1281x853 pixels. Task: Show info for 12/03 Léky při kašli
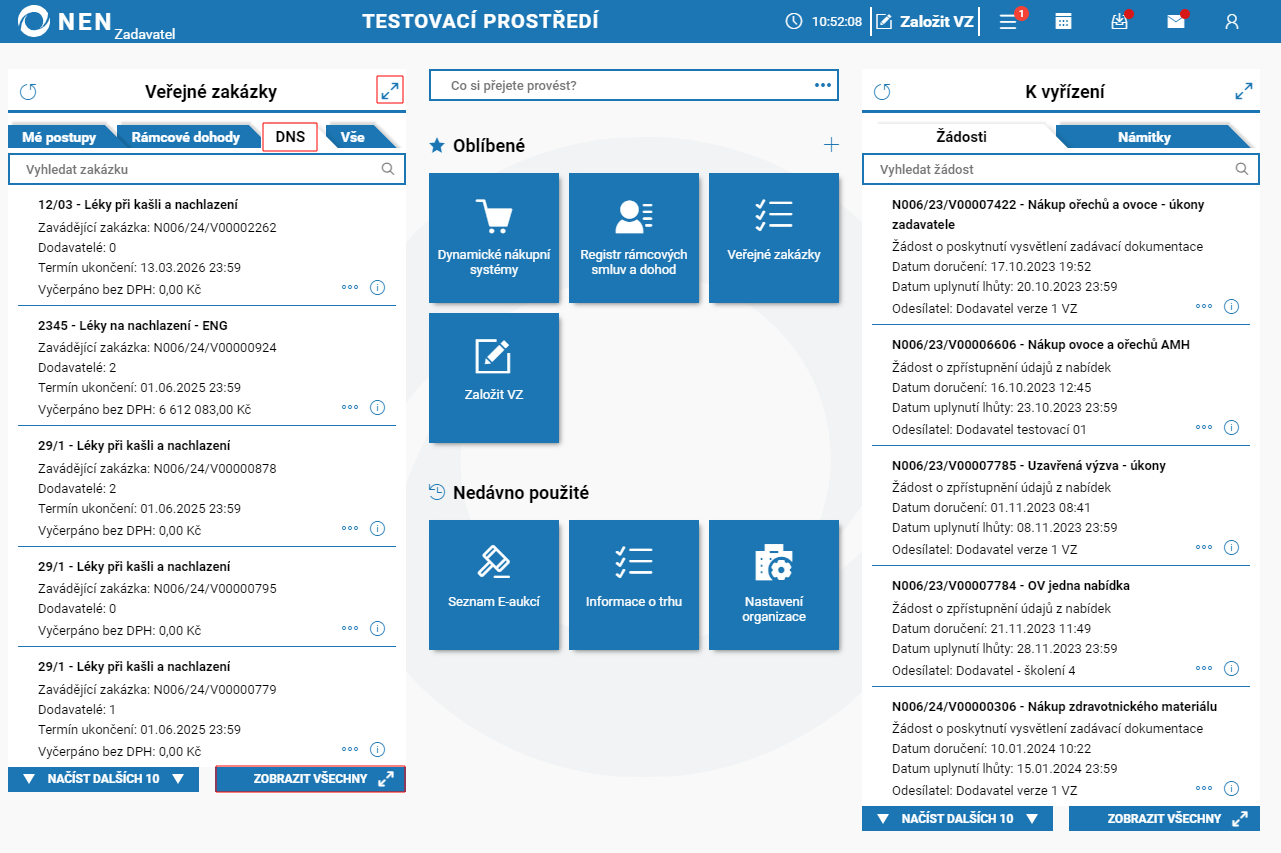click(378, 287)
